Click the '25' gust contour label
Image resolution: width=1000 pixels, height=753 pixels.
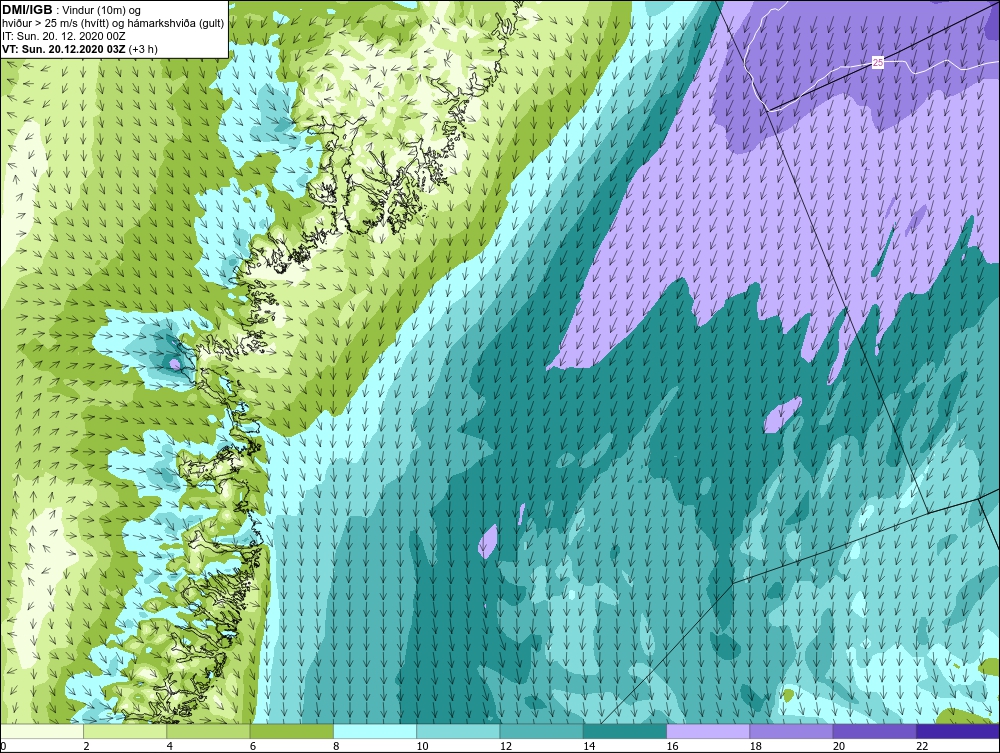tap(878, 62)
